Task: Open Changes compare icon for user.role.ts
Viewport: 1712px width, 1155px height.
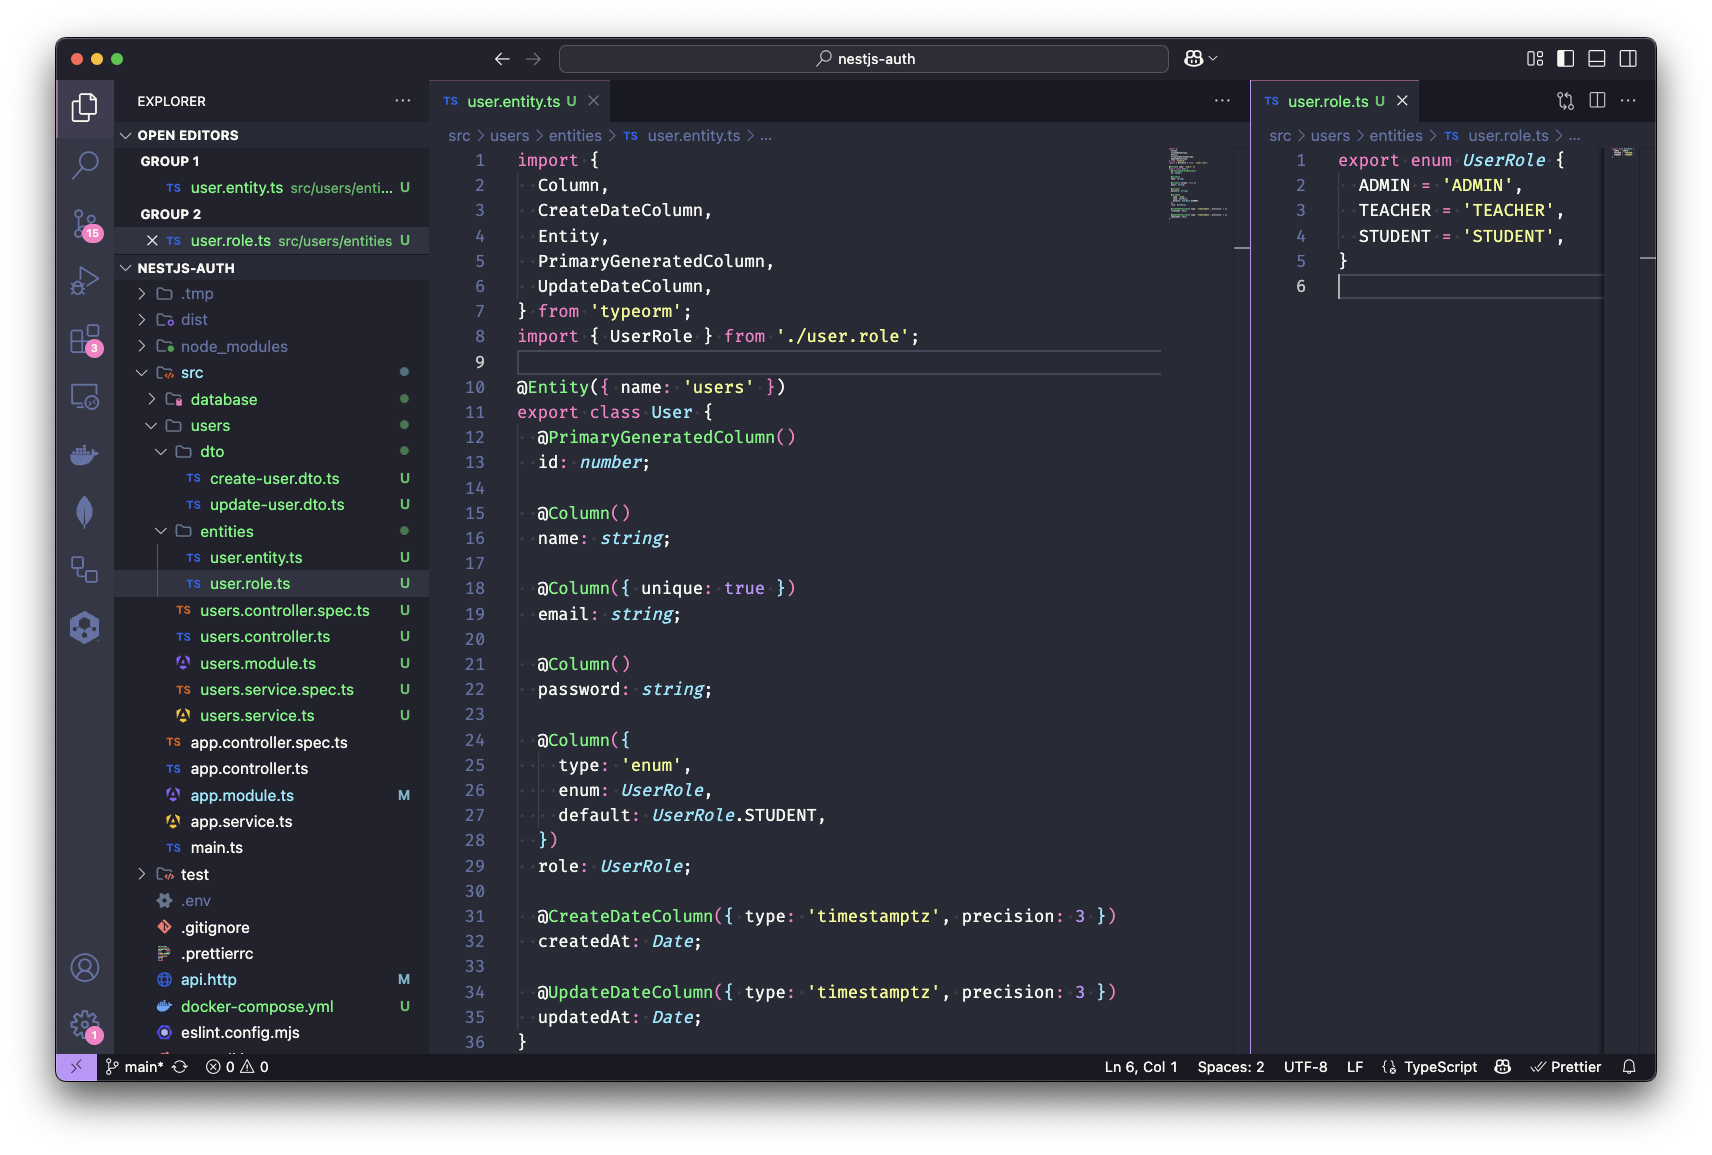Action: pos(1565,101)
